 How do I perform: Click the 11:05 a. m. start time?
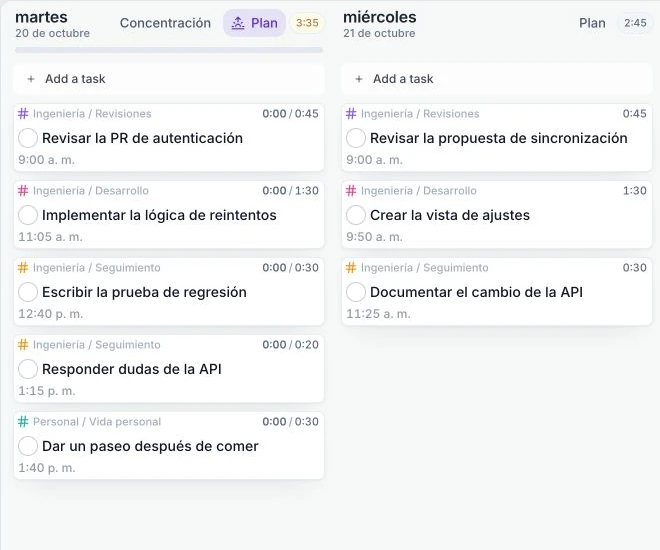[50, 237]
